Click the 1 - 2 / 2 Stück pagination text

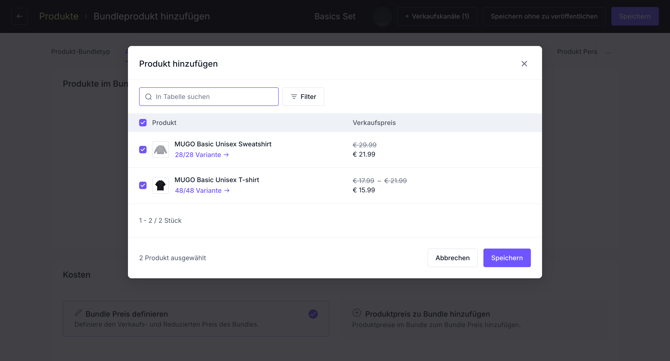pyautogui.click(x=160, y=220)
